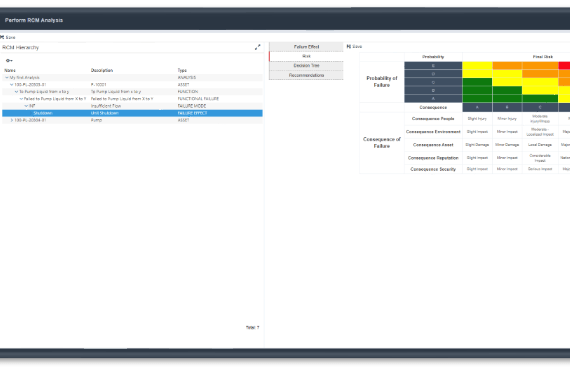Click the Minor Damage cell

click(507, 145)
